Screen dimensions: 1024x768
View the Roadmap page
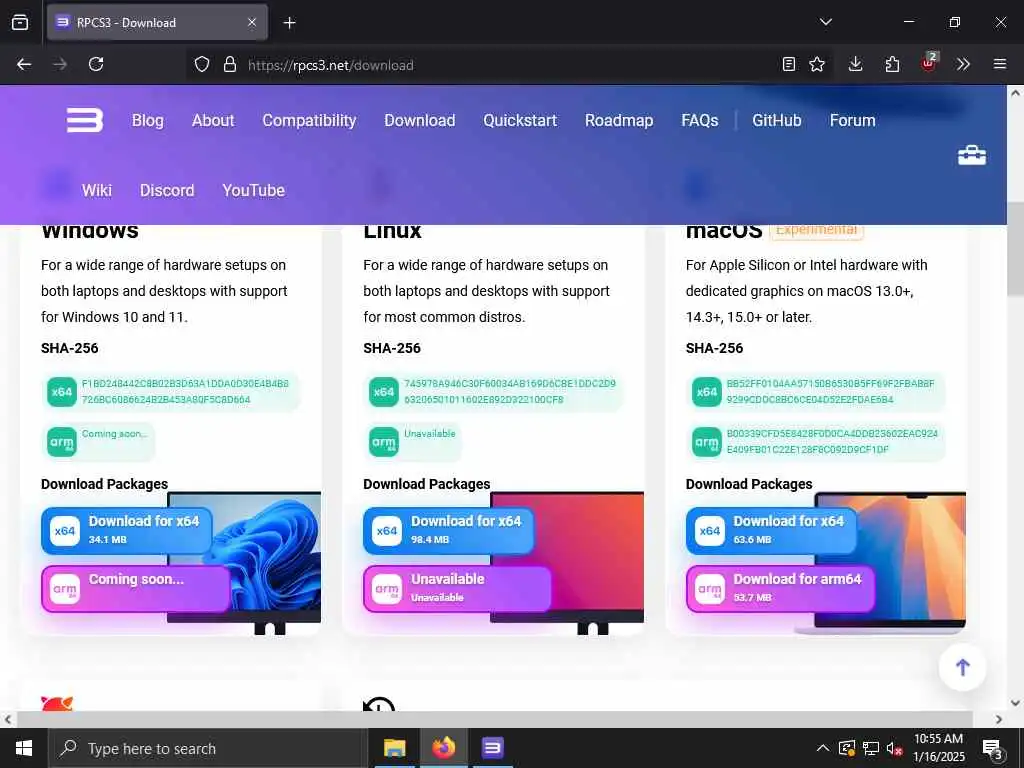coord(619,120)
